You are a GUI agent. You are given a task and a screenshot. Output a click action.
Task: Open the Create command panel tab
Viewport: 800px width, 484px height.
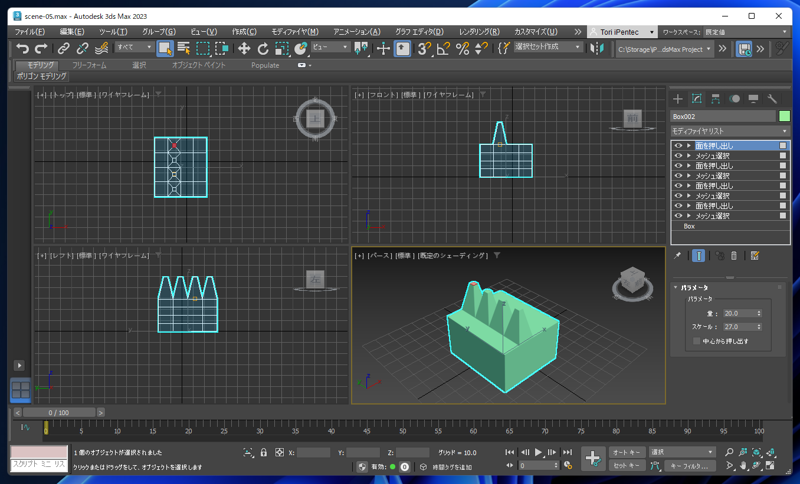pos(678,98)
